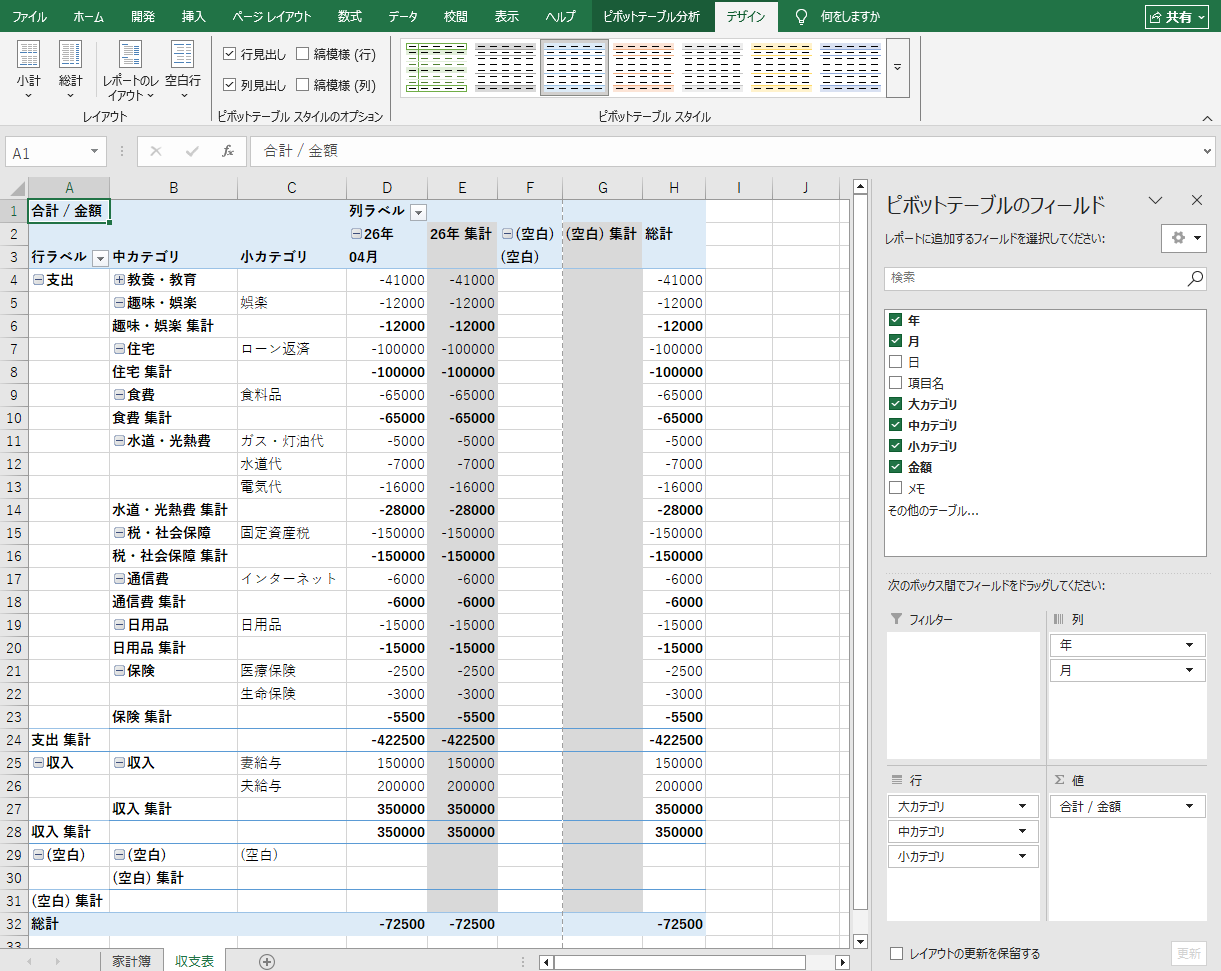Click the 共有 share button
1221x971 pixels.
pyautogui.click(x=1177, y=16)
